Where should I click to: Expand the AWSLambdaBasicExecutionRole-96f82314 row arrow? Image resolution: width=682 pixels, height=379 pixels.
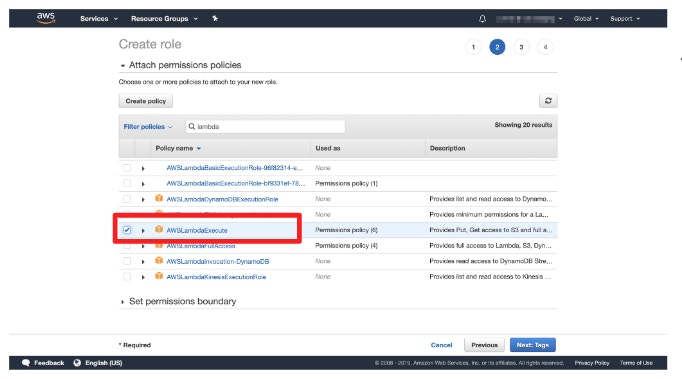[143, 168]
